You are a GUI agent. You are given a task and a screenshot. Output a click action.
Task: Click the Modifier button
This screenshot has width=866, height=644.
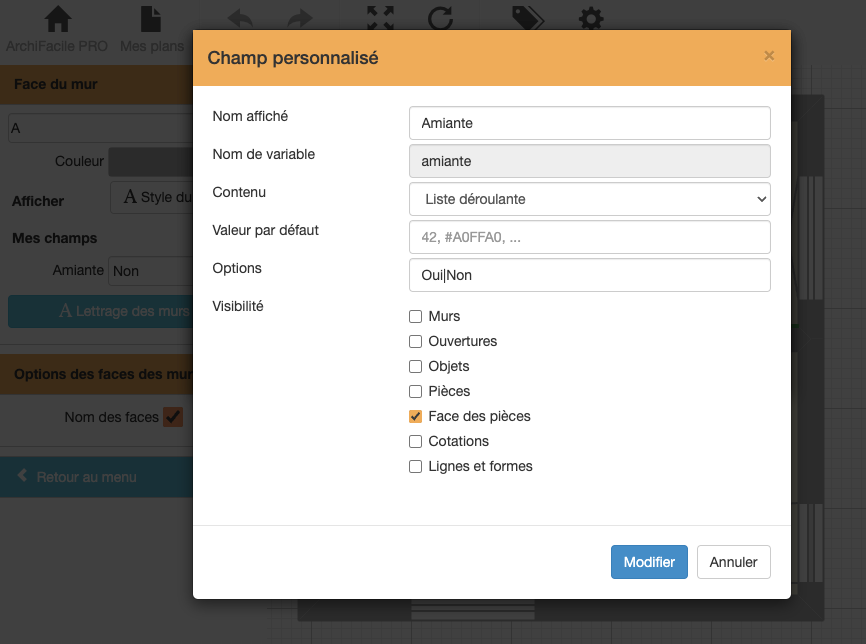click(x=649, y=562)
